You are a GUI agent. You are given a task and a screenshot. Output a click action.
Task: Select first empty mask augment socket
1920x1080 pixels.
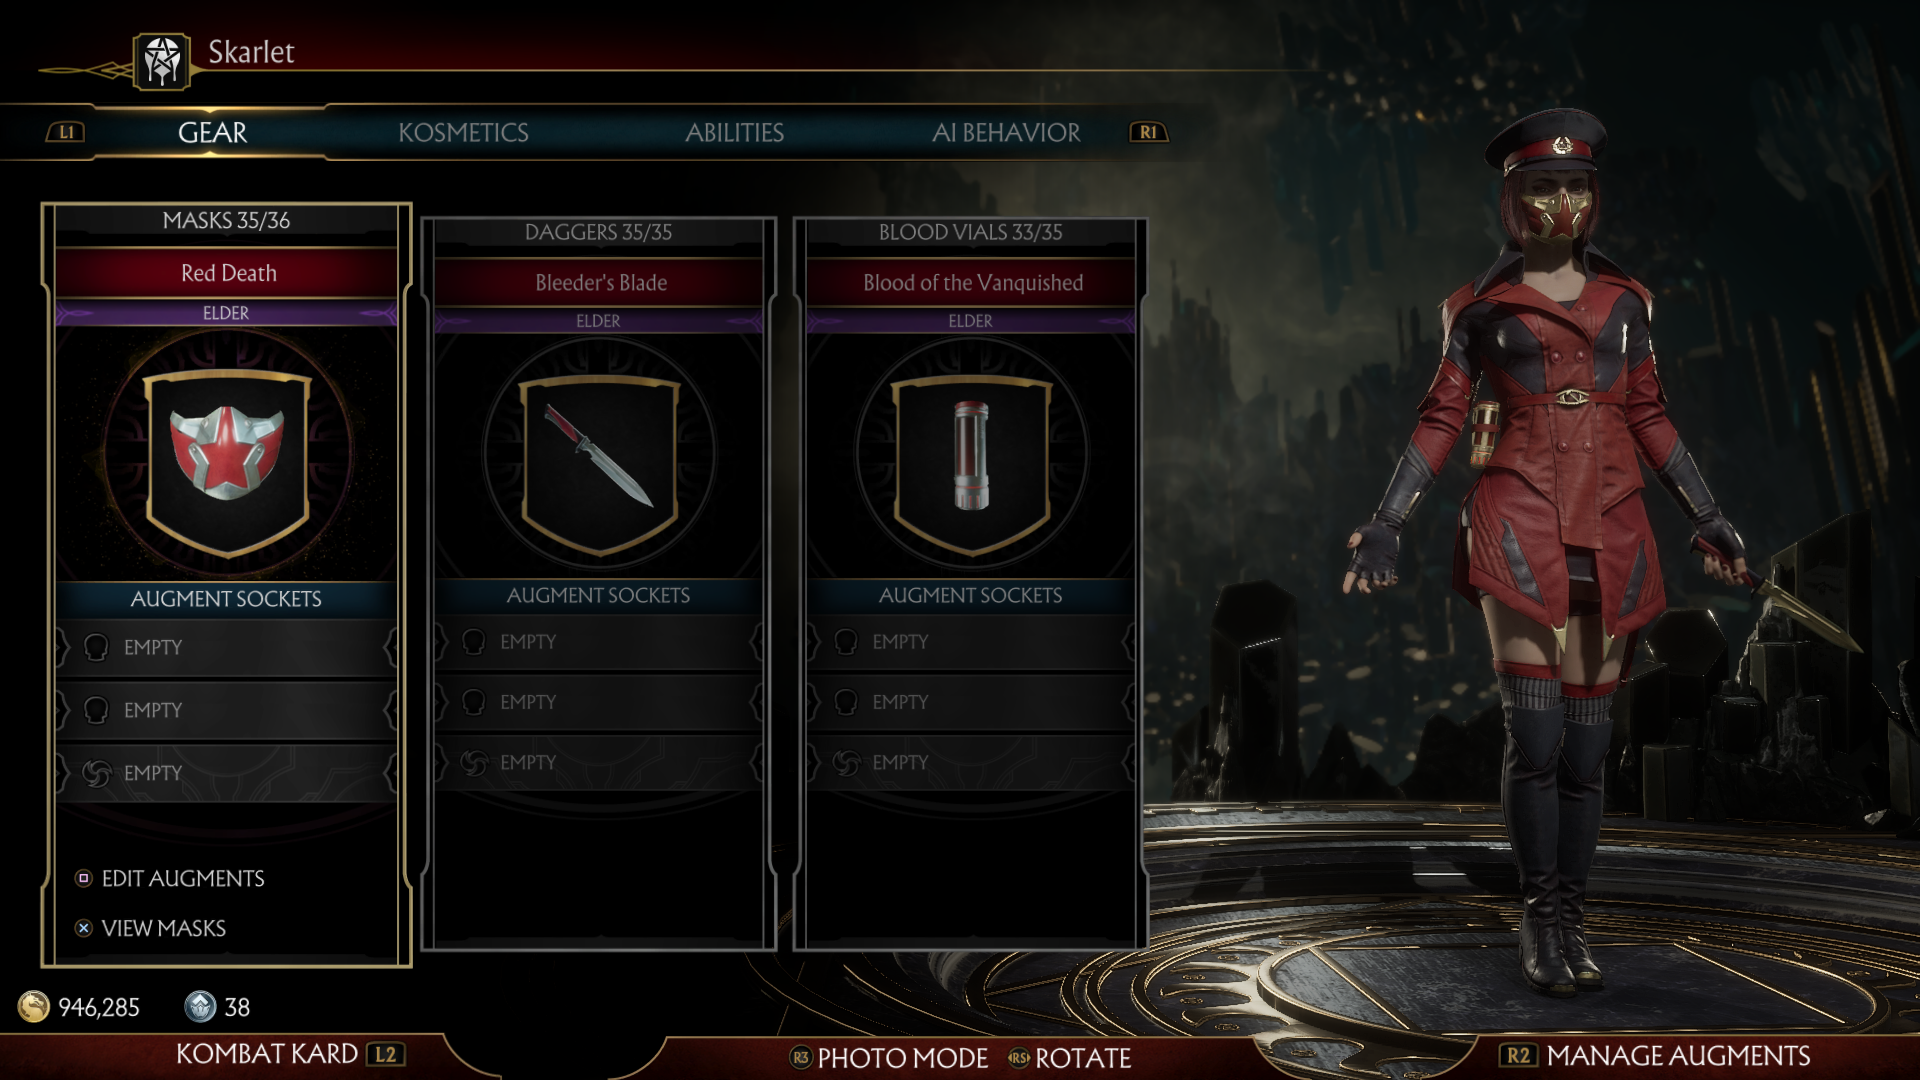[227, 647]
